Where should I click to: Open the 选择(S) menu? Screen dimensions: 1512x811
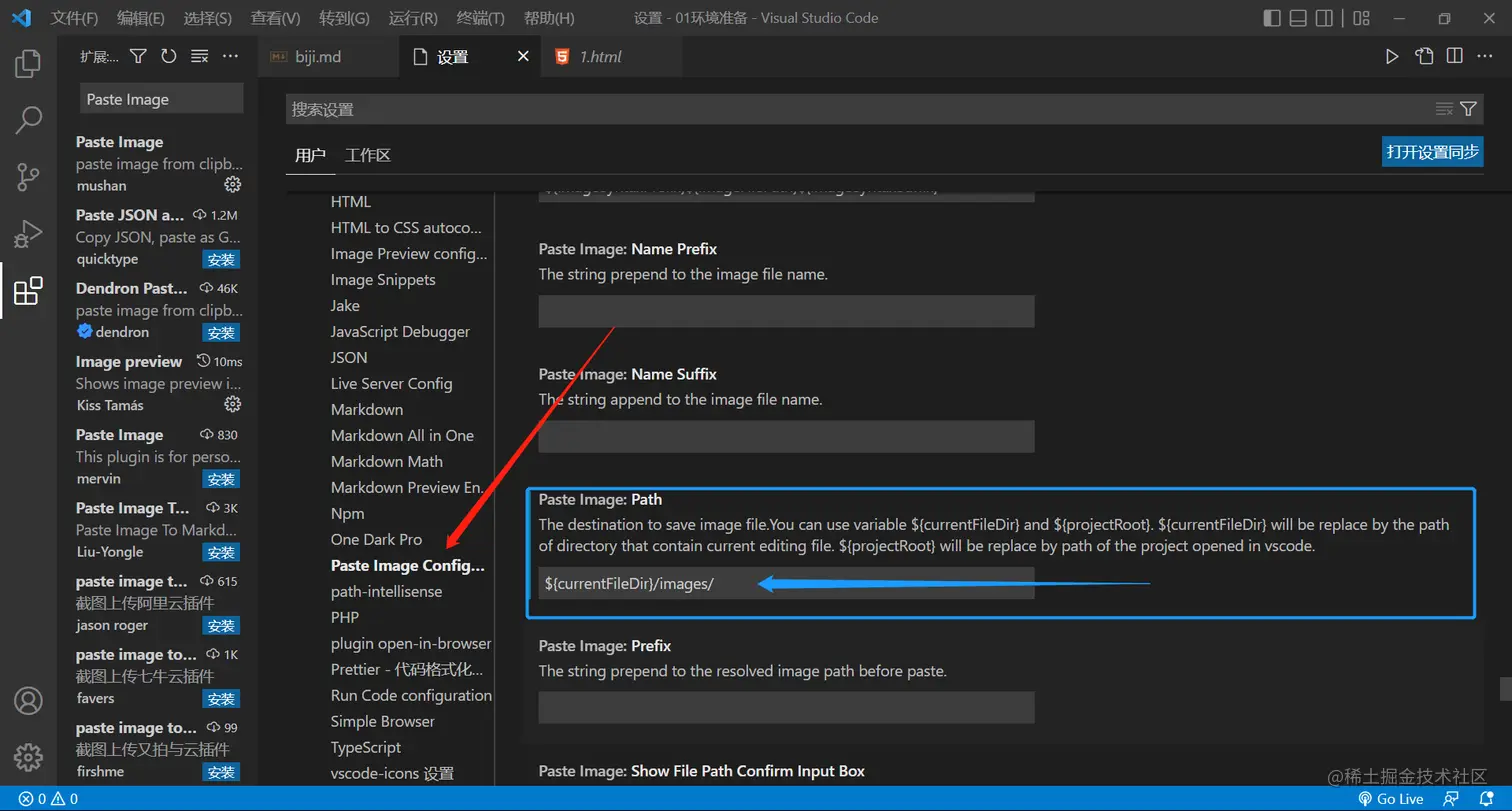point(208,18)
